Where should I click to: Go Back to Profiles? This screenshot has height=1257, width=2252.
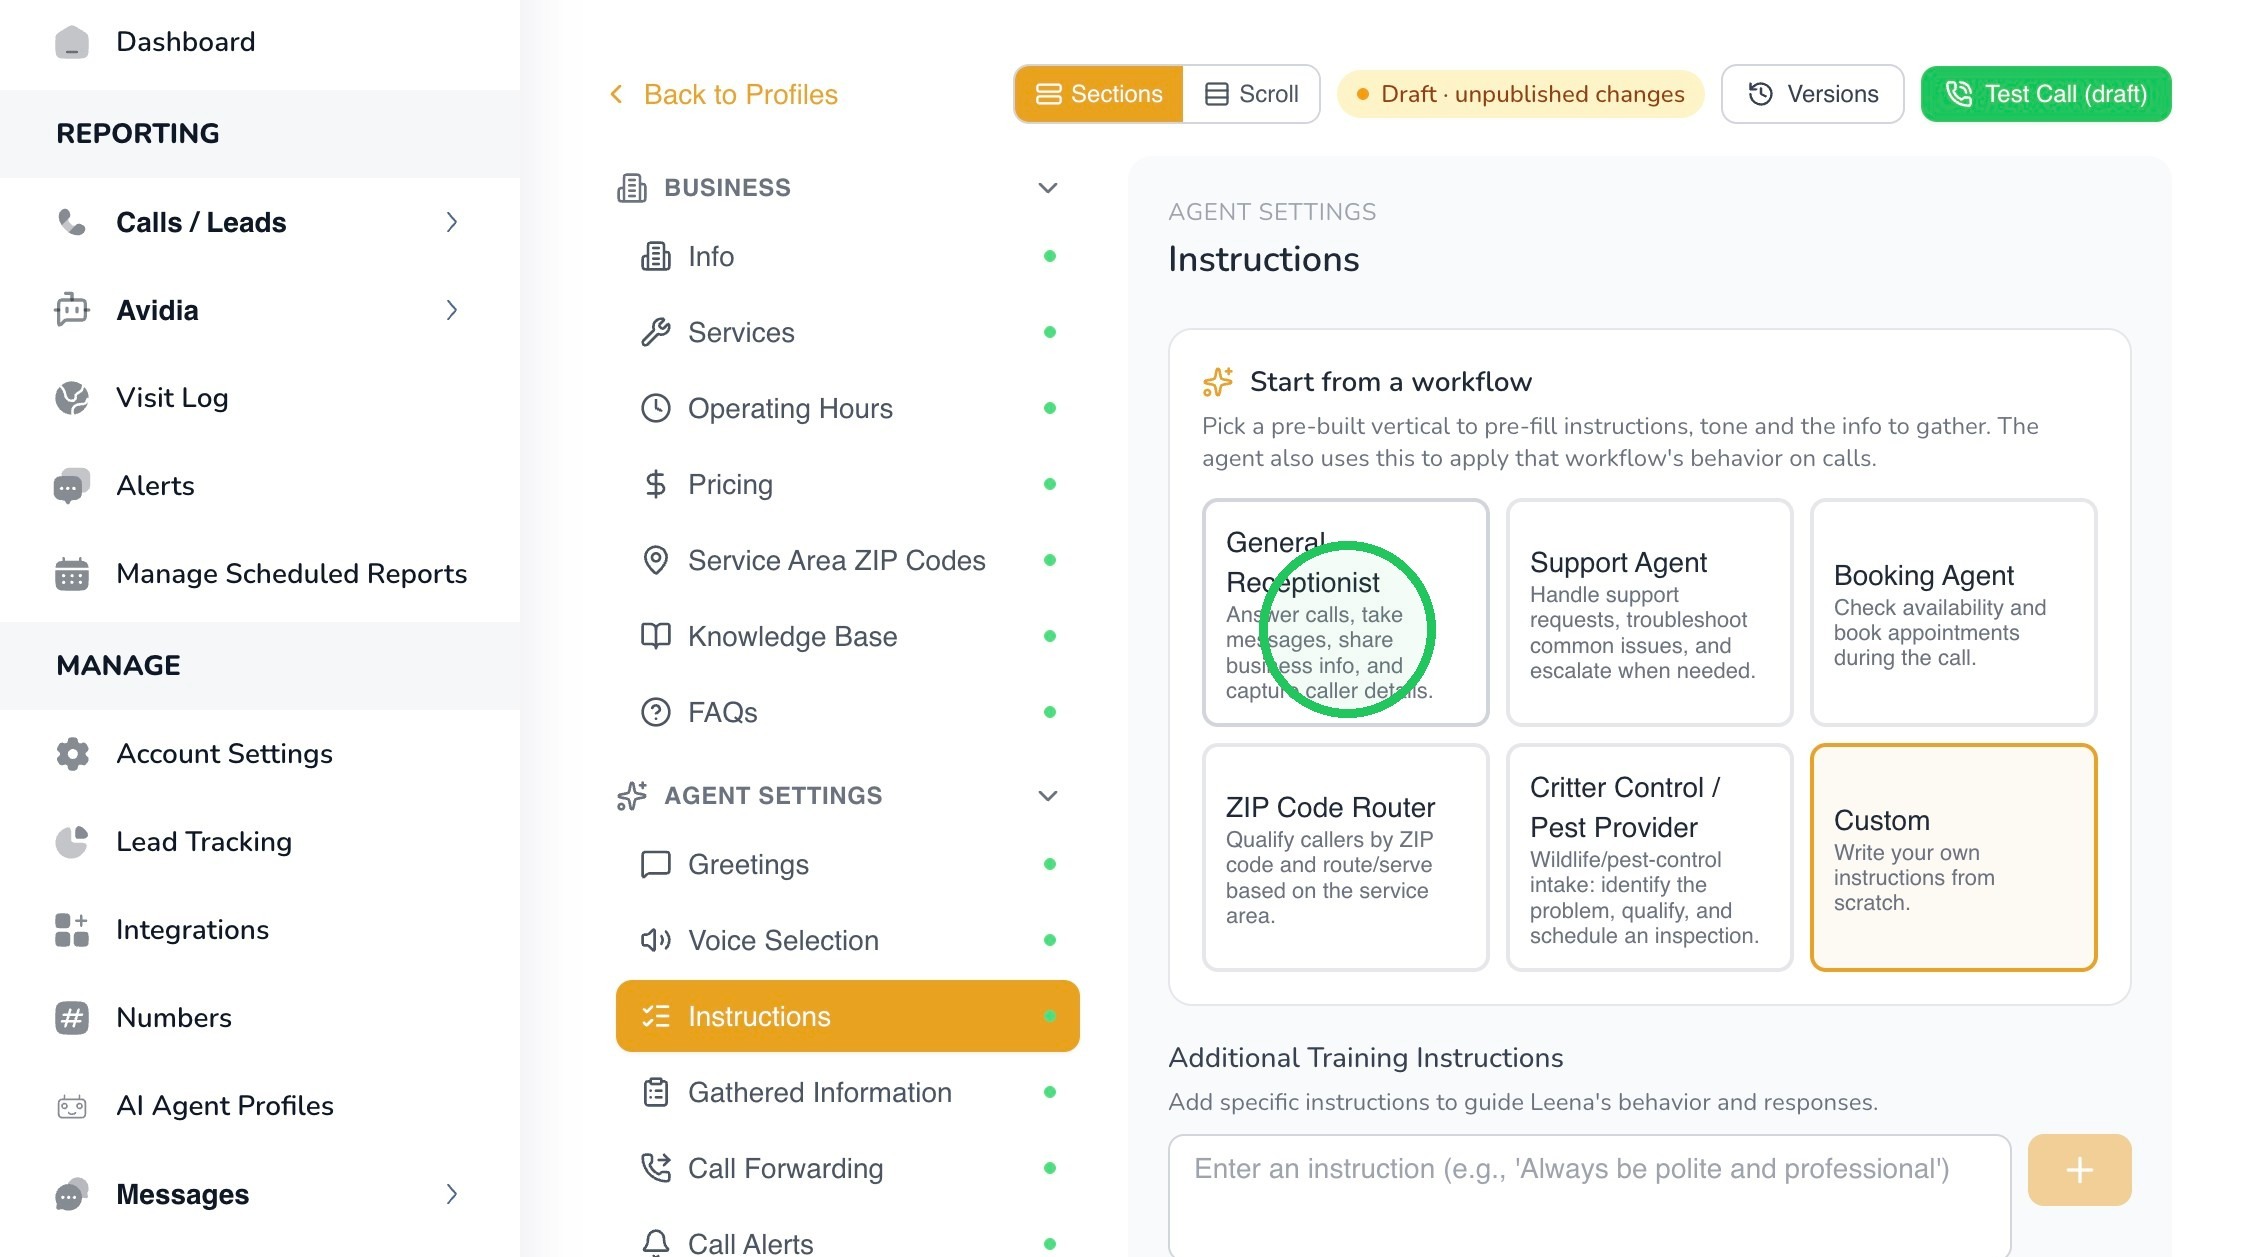pos(723,94)
